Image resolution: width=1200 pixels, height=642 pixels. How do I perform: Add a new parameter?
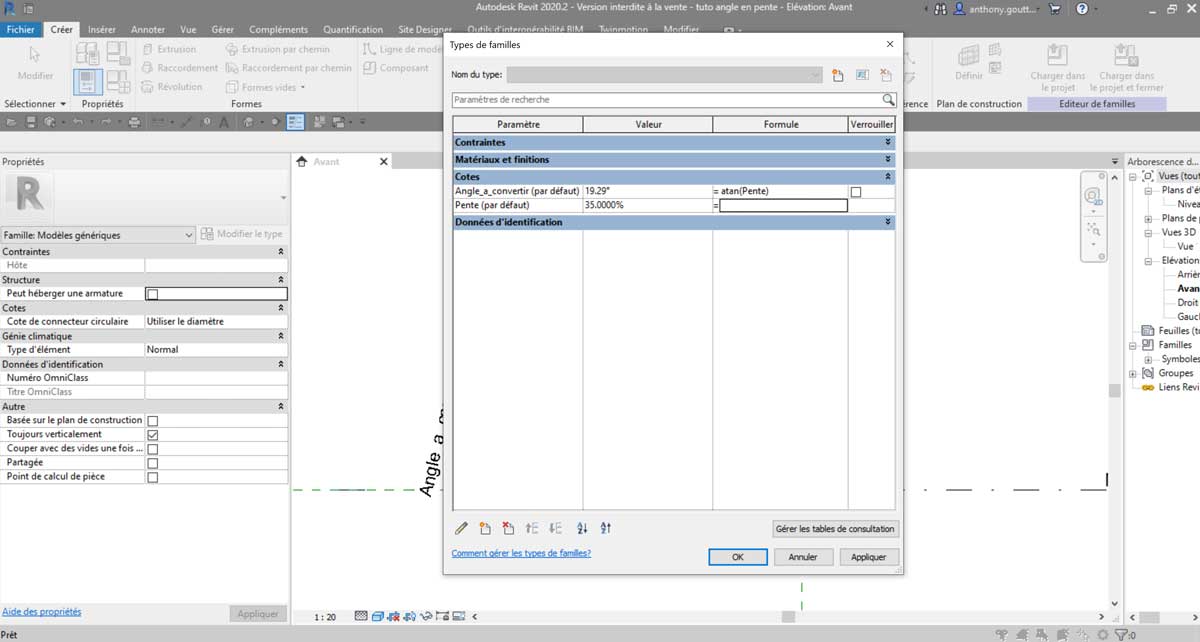tap(485, 528)
